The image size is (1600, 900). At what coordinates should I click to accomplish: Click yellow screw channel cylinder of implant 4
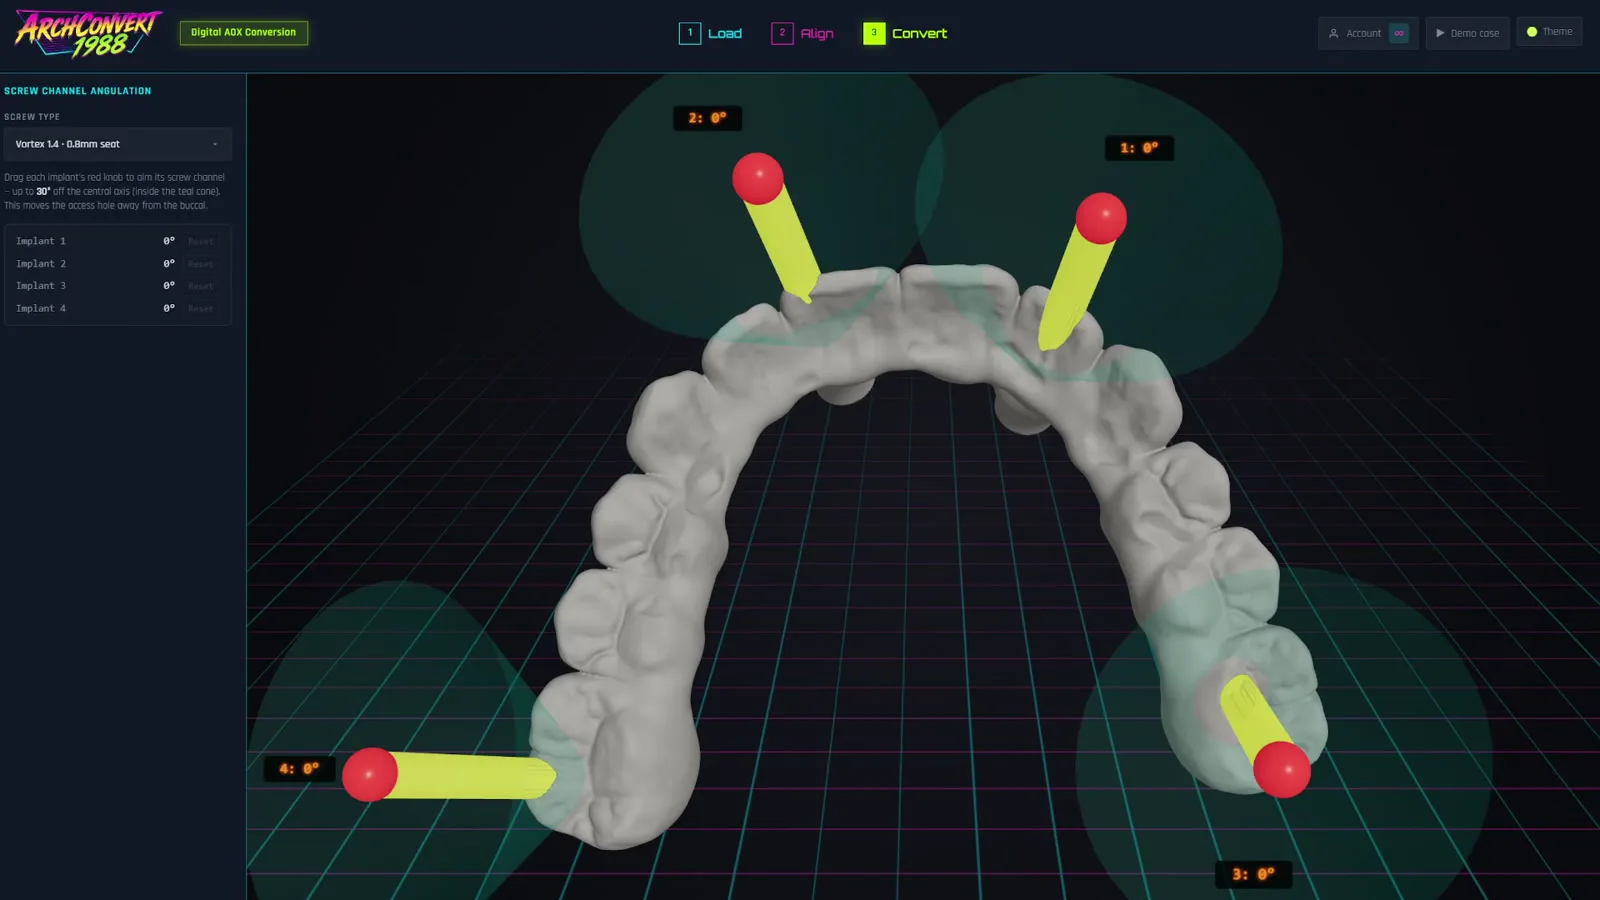click(x=470, y=776)
